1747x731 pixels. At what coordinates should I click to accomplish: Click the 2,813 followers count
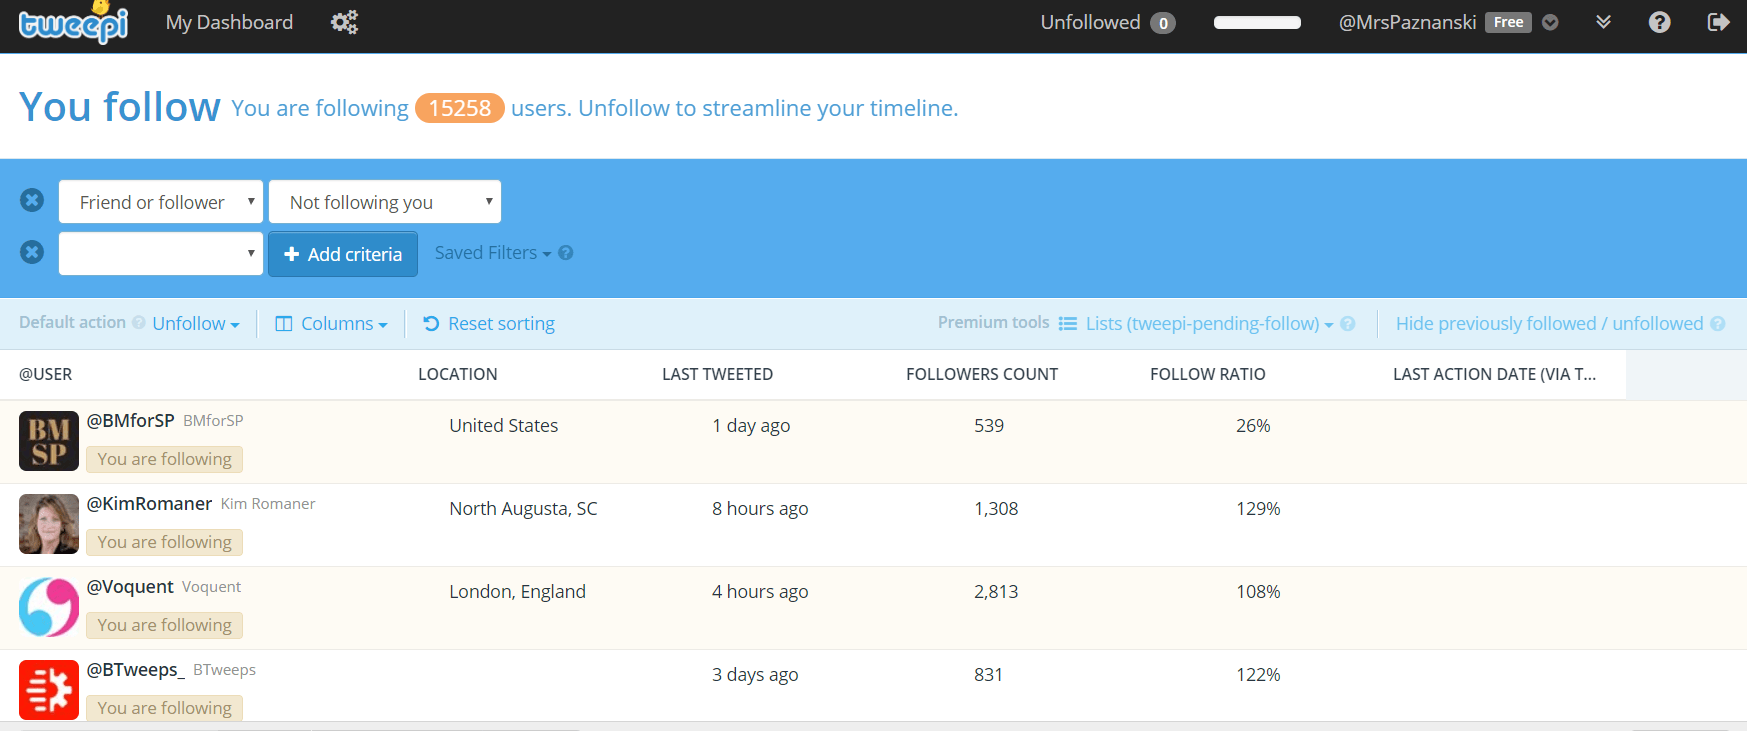click(x=996, y=591)
